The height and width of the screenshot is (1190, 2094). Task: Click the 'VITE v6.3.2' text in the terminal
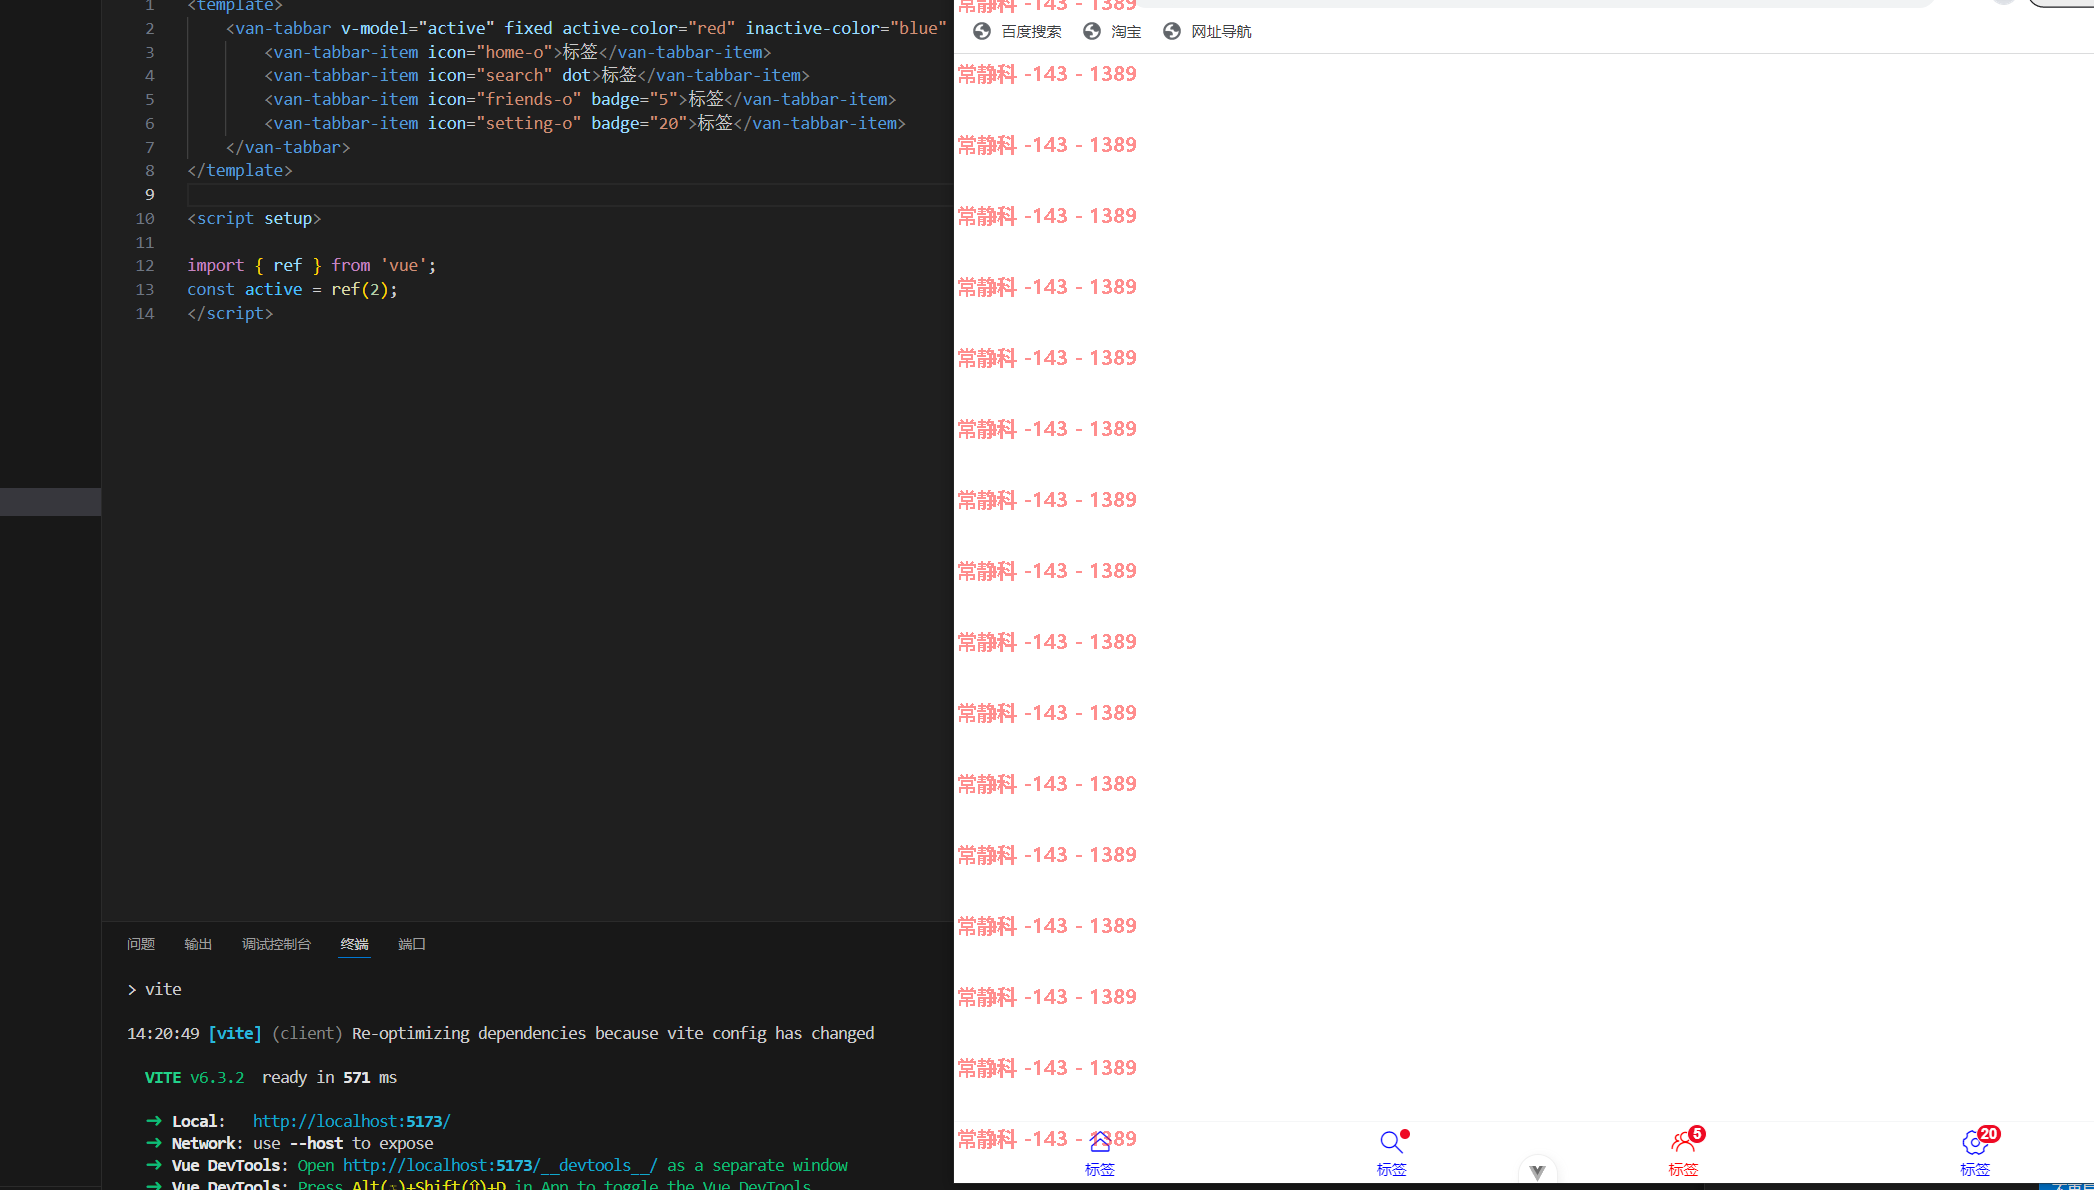(194, 1077)
